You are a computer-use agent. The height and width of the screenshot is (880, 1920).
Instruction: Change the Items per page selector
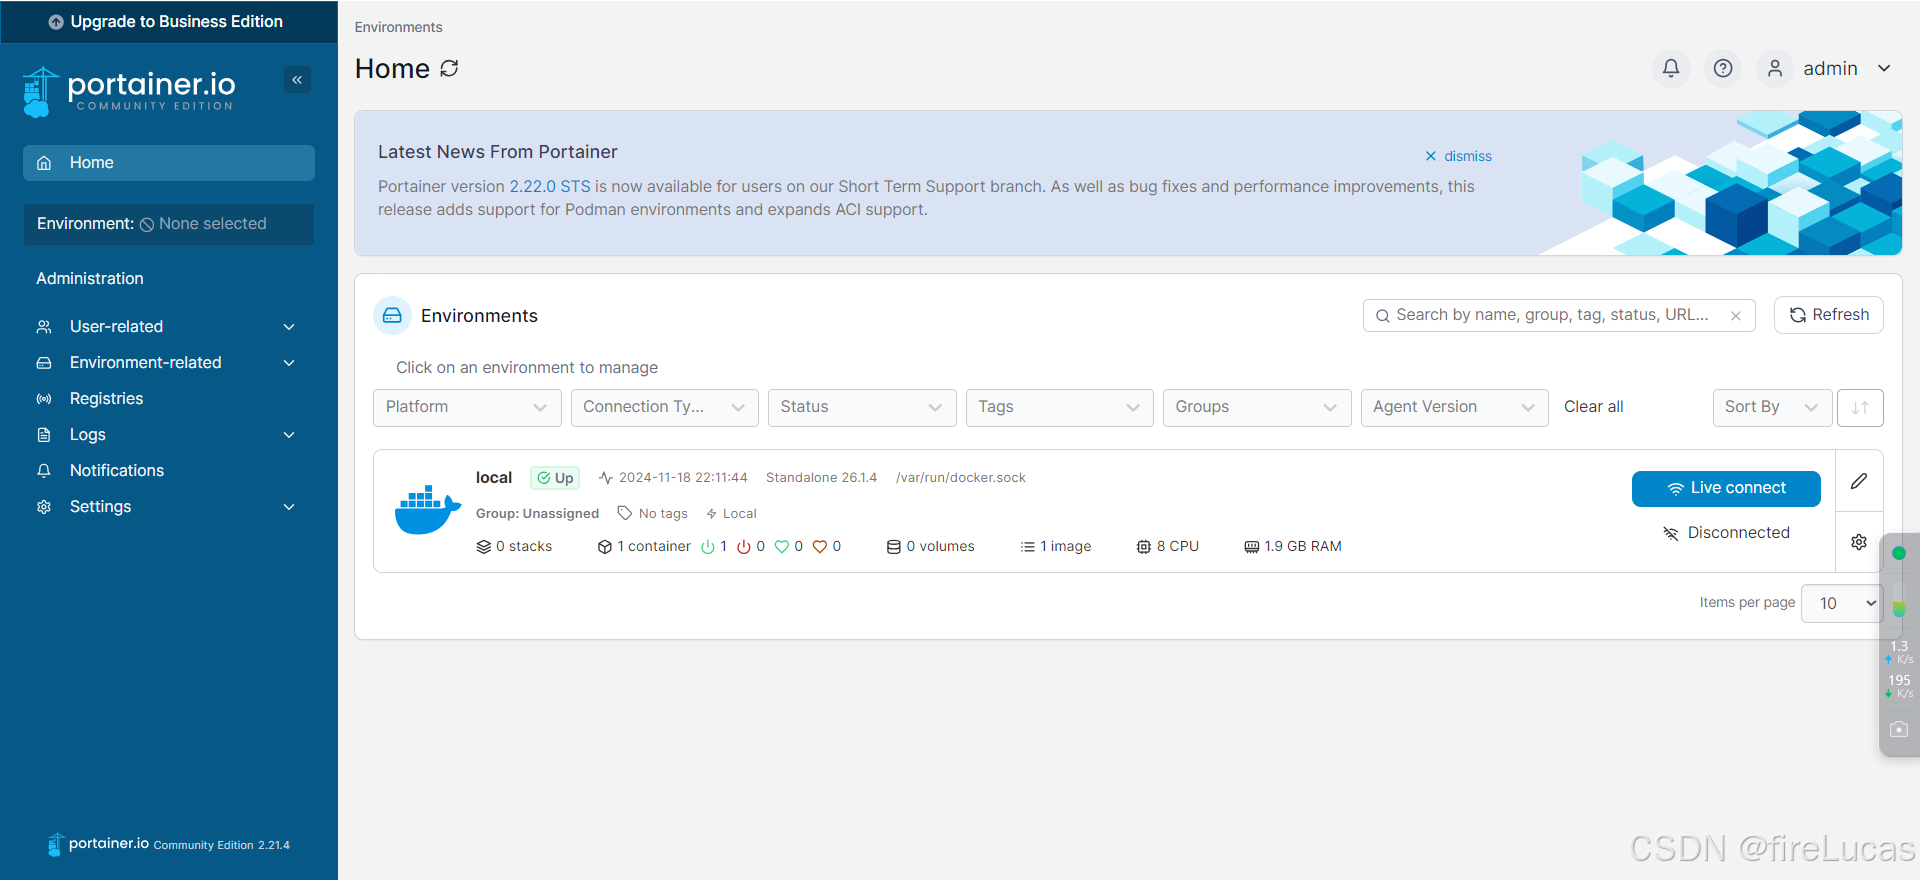tap(1842, 603)
